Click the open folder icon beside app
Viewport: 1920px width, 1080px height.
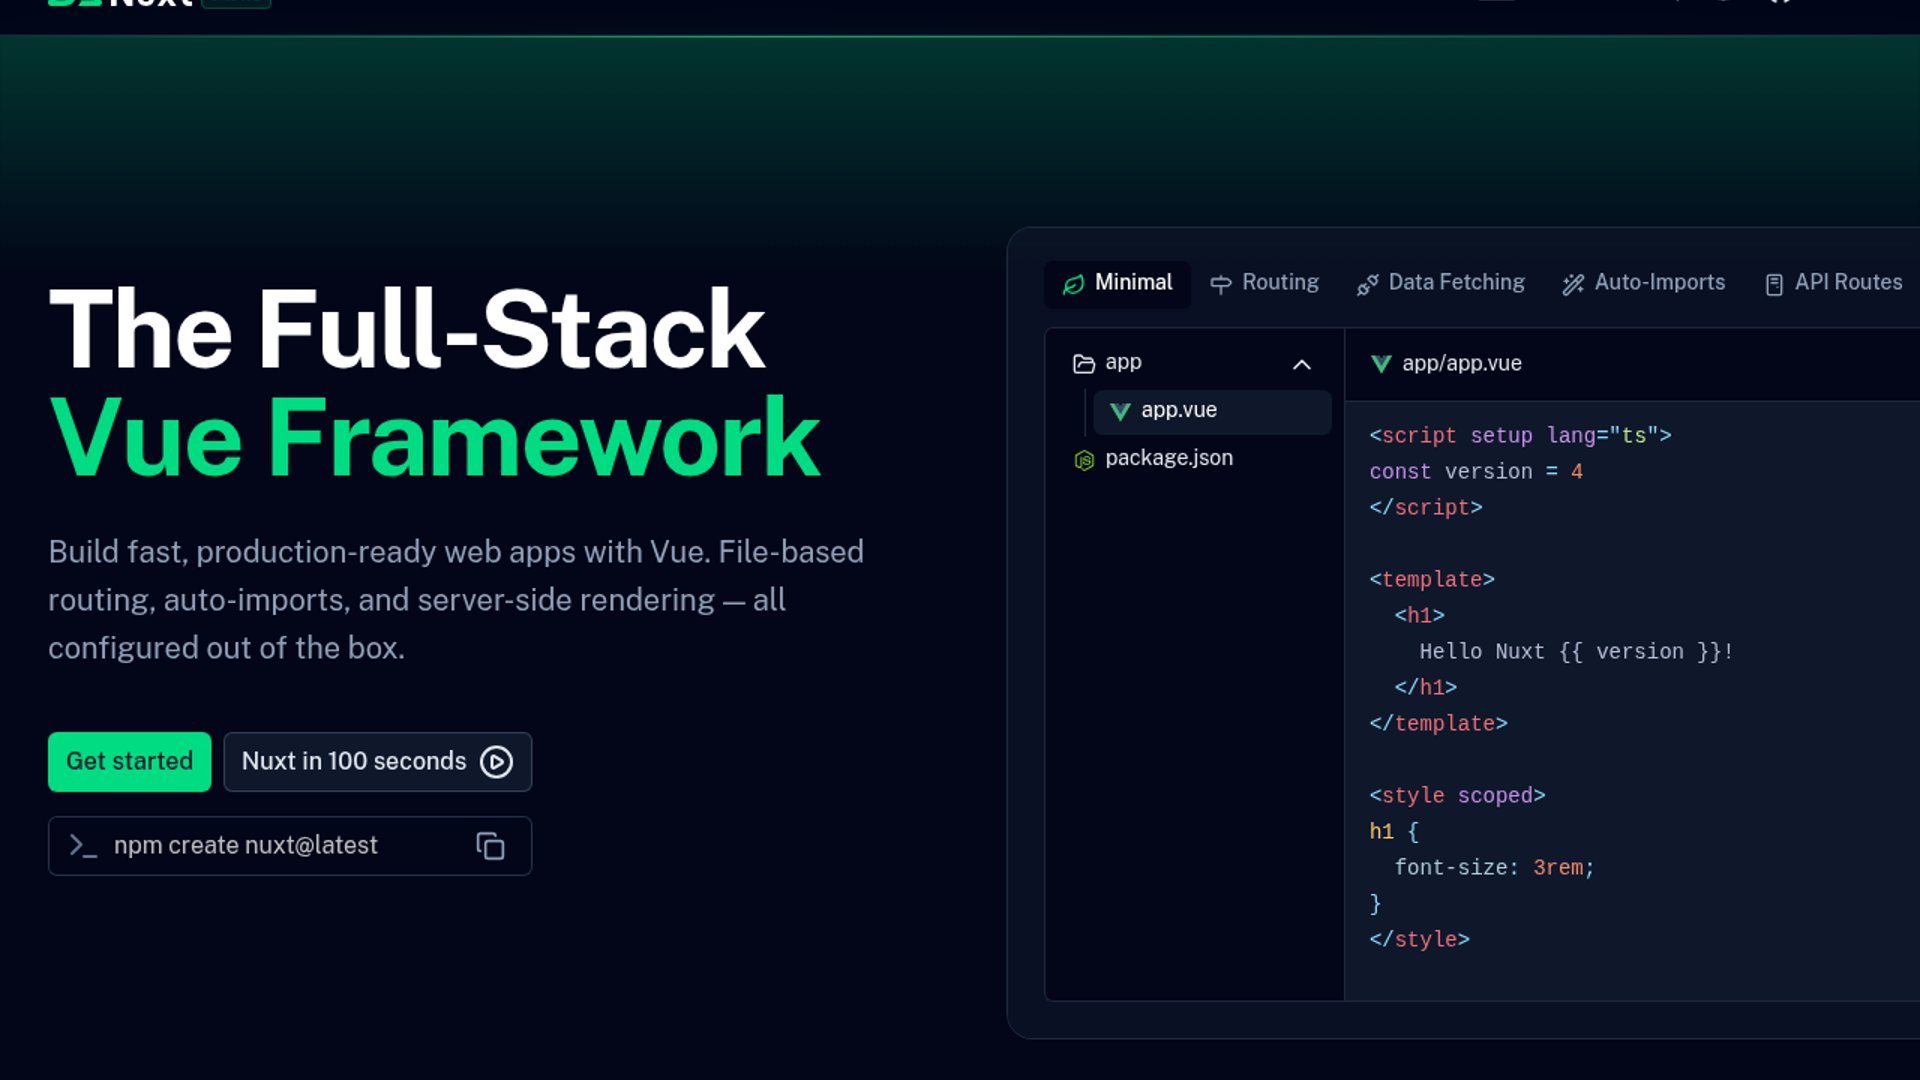click(x=1084, y=364)
